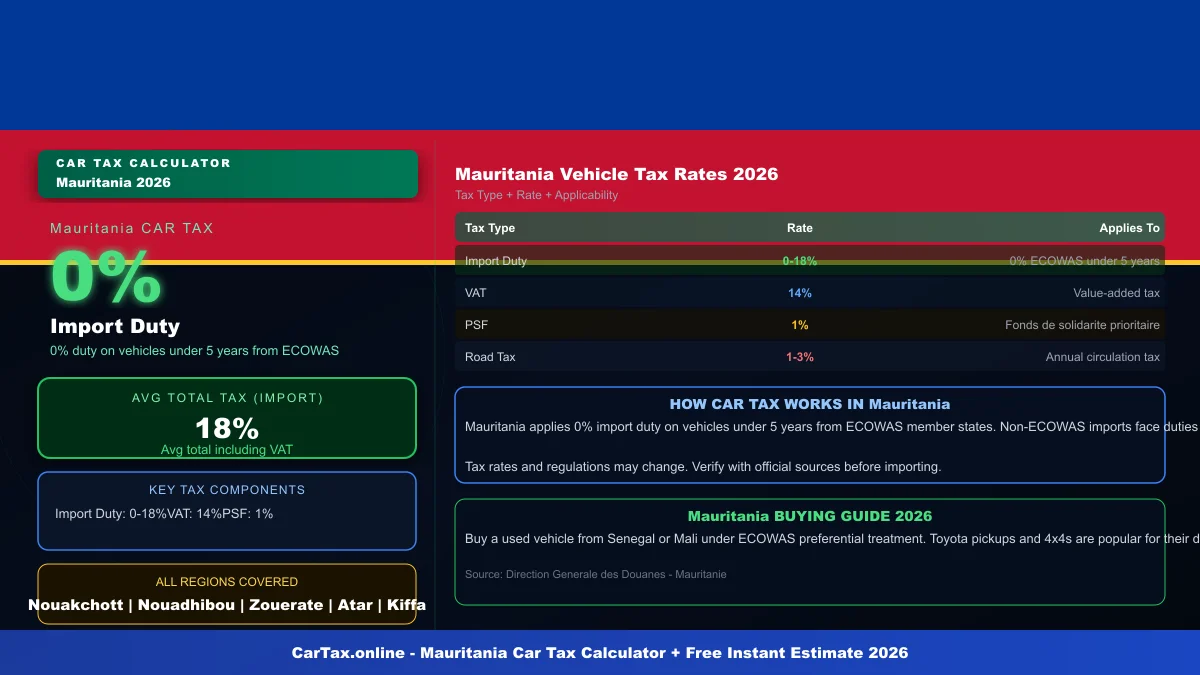Select the 'Road Tax' row label

(x=490, y=357)
